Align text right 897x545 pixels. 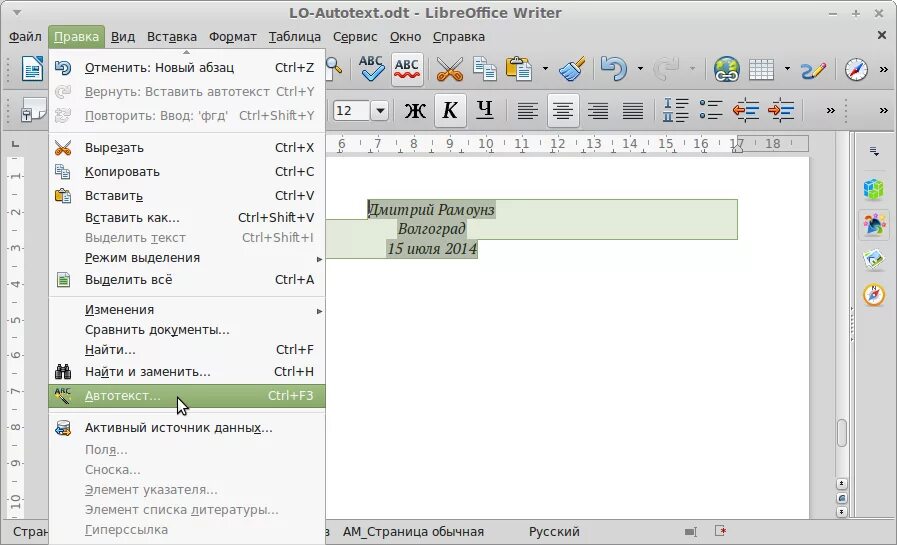pyautogui.click(x=598, y=110)
